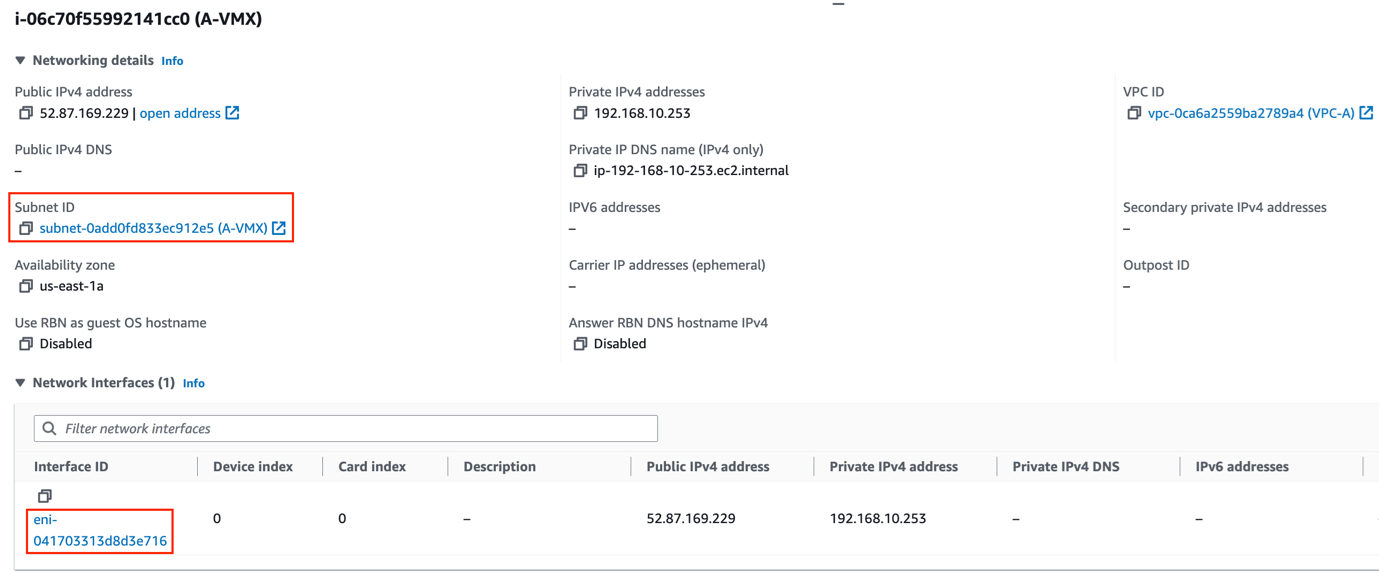This screenshot has width=1379, height=580.
Task: Sort by Interface ID column header
Action: pyautogui.click(x=71, y=467)
